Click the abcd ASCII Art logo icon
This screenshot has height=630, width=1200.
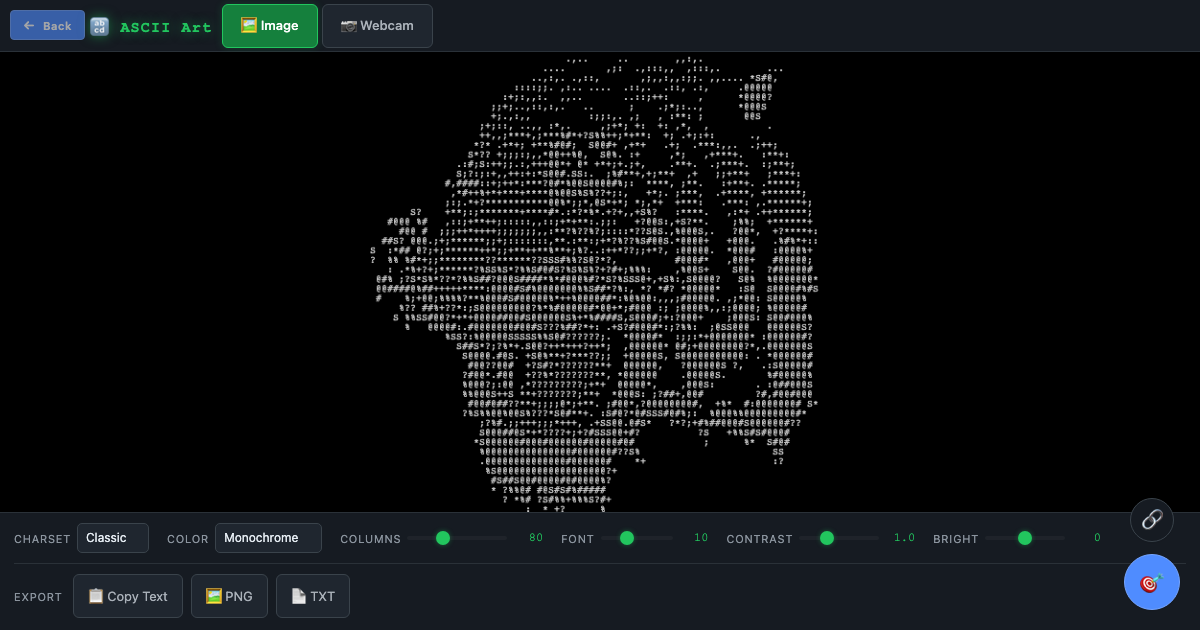(x=100, y=27)
